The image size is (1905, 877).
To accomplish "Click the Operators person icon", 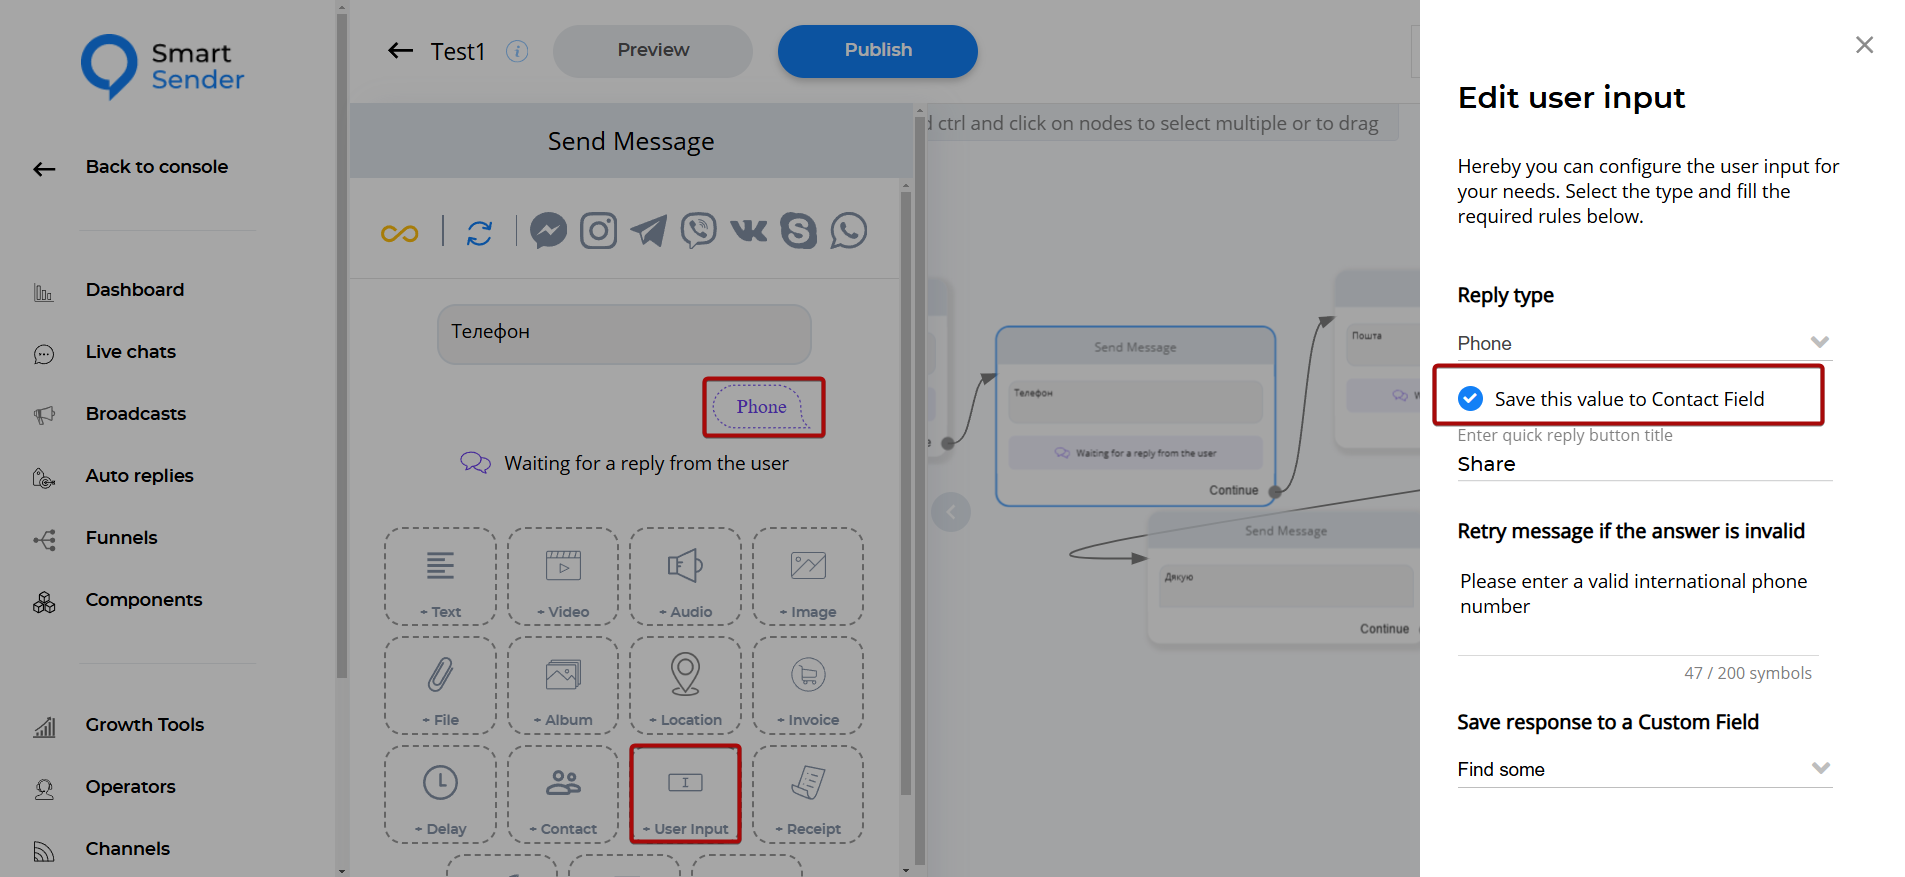I will pos(44,789).
